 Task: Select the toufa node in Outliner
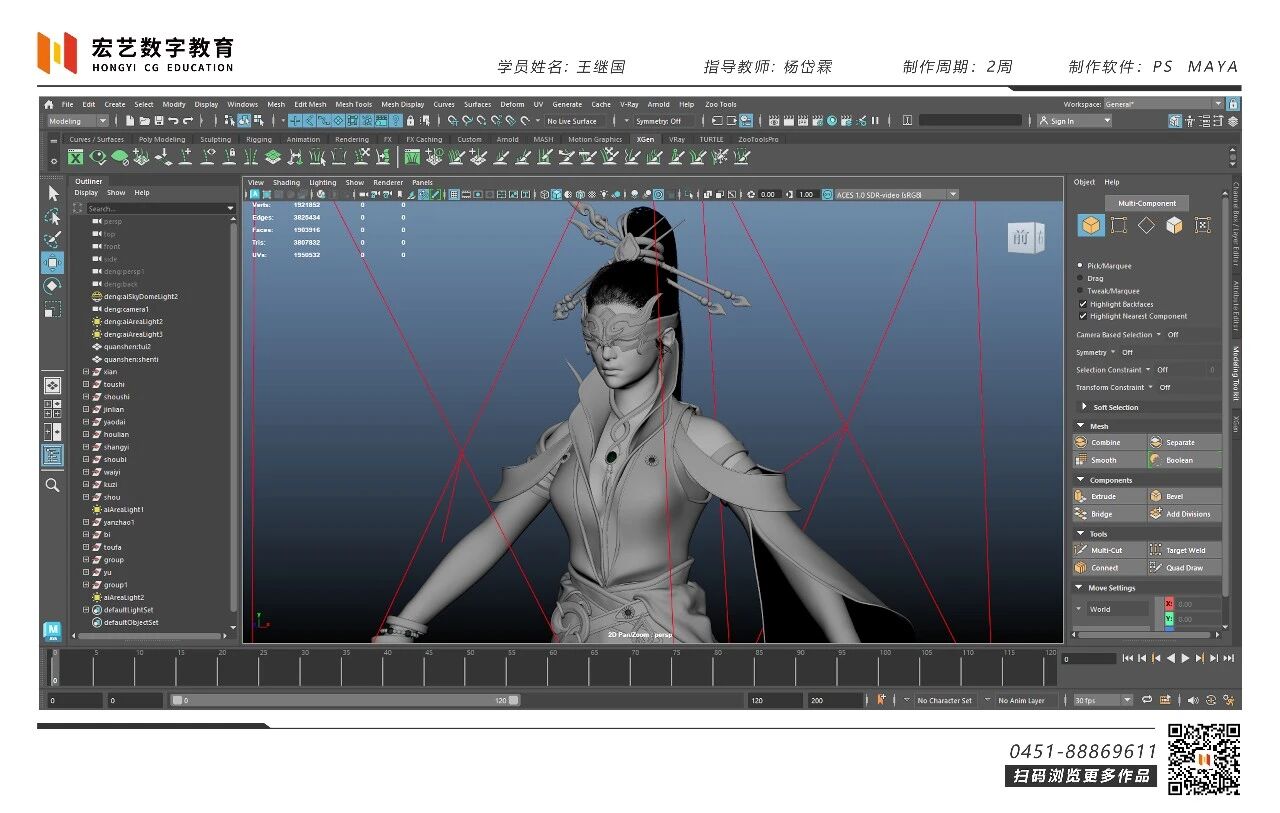pos(112,547)
